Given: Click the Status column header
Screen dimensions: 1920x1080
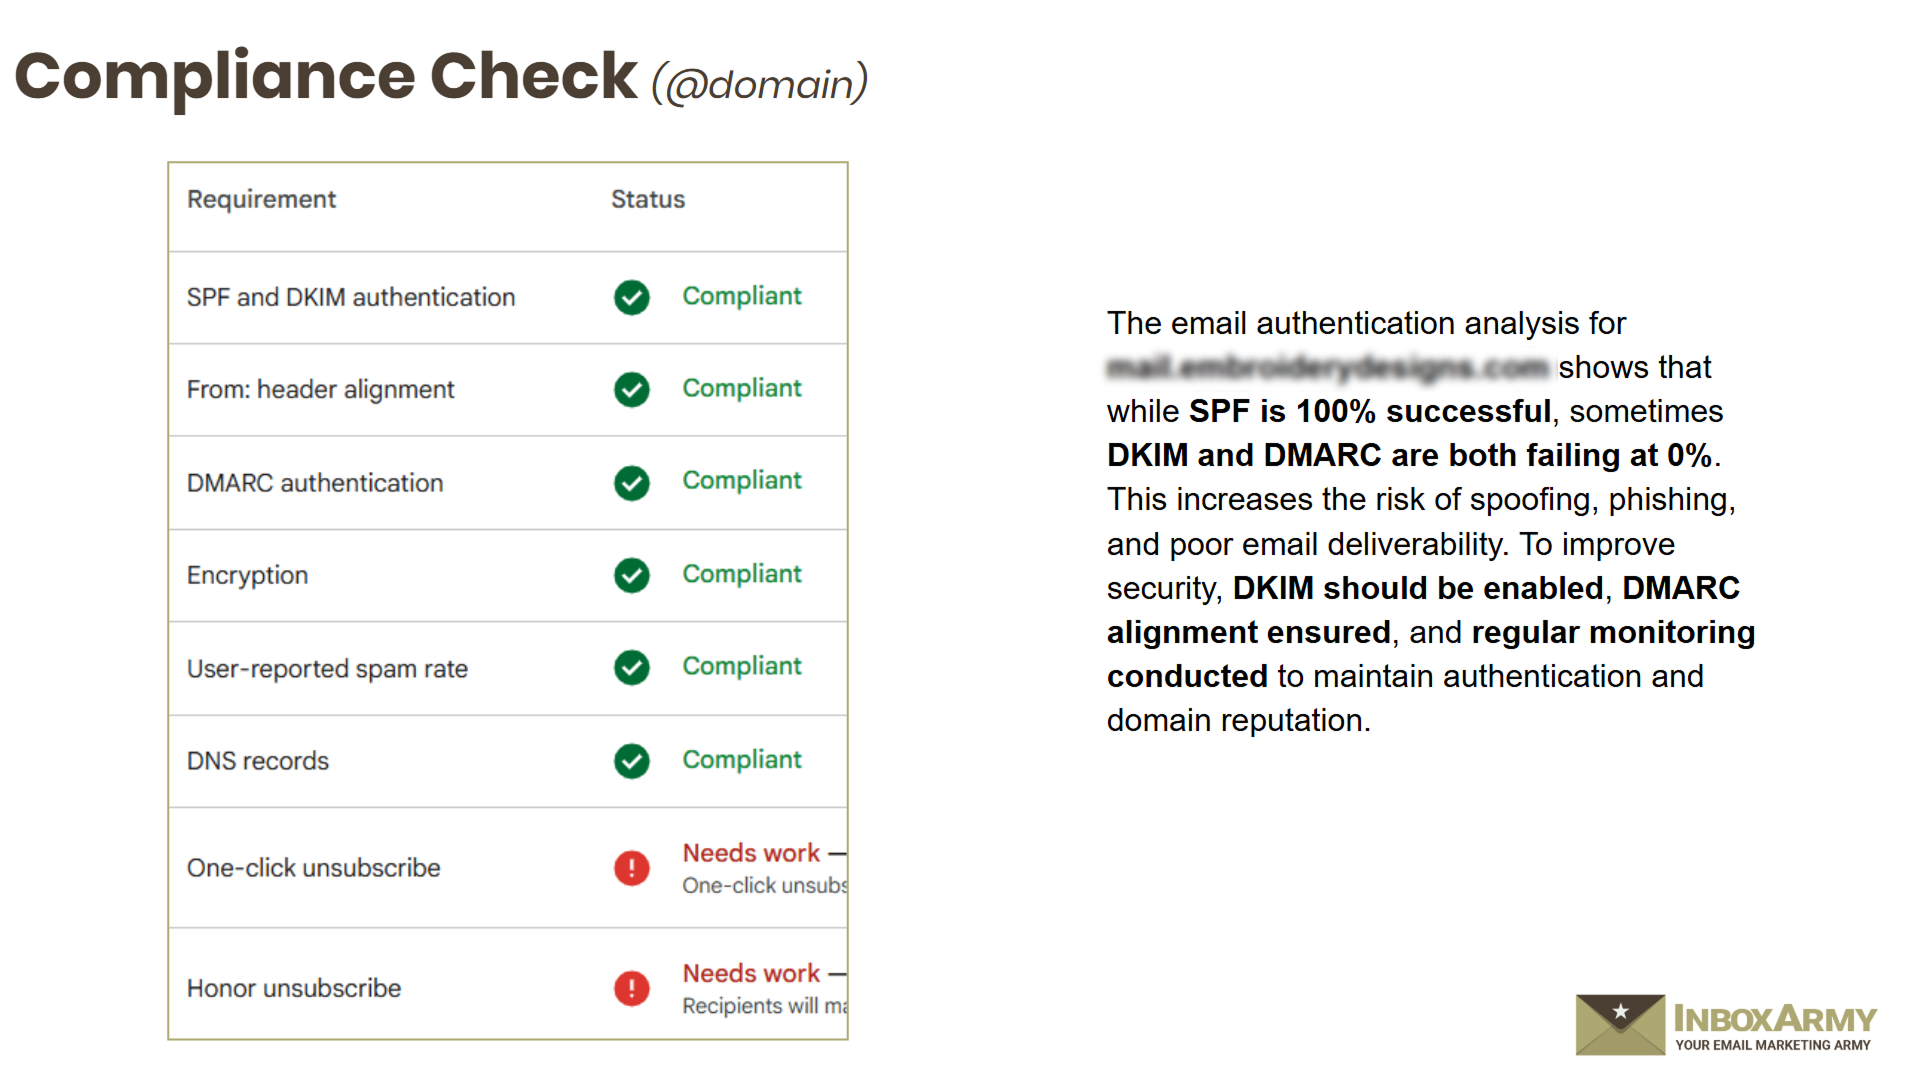Looking at the screenshot, I should (648, 199).
